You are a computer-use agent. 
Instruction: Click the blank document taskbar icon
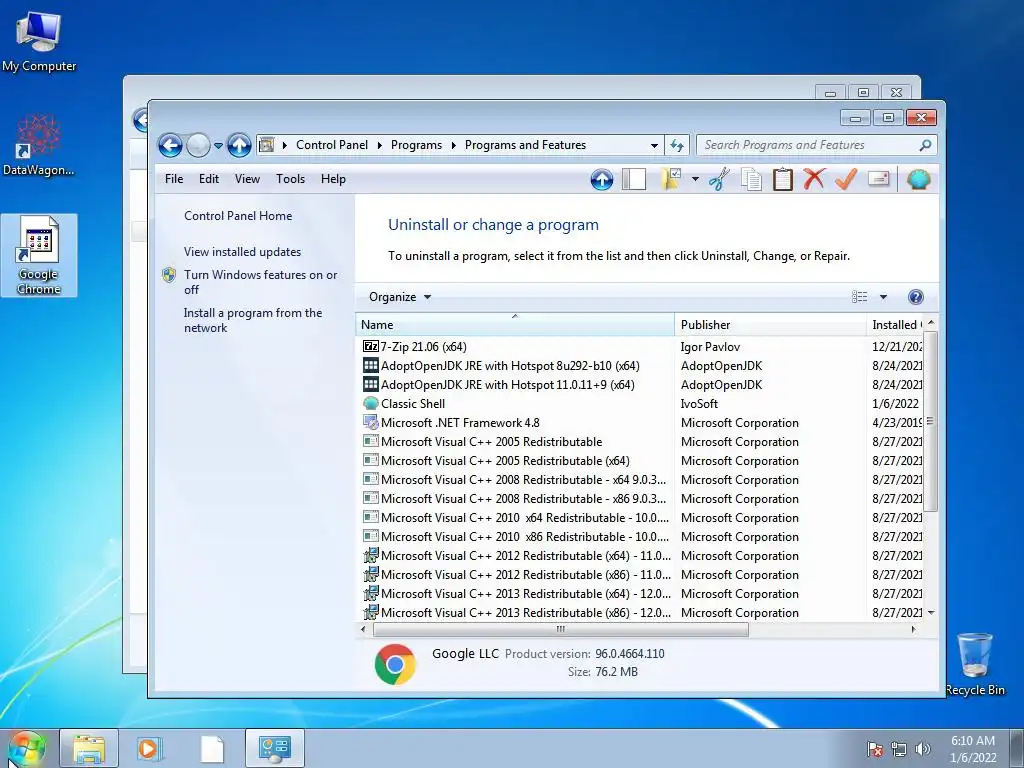[x=212, y=748]
